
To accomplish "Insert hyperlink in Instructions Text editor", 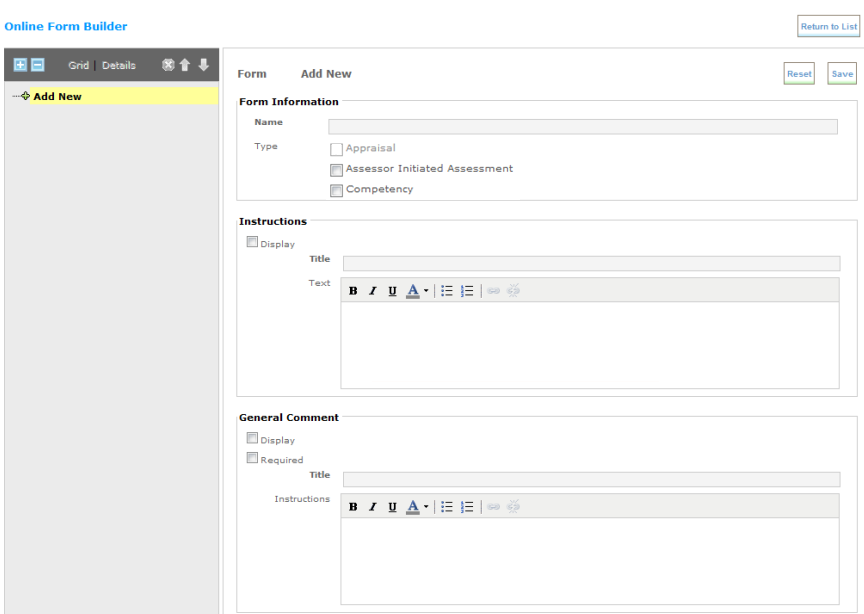I will click(x=494, y=290).
